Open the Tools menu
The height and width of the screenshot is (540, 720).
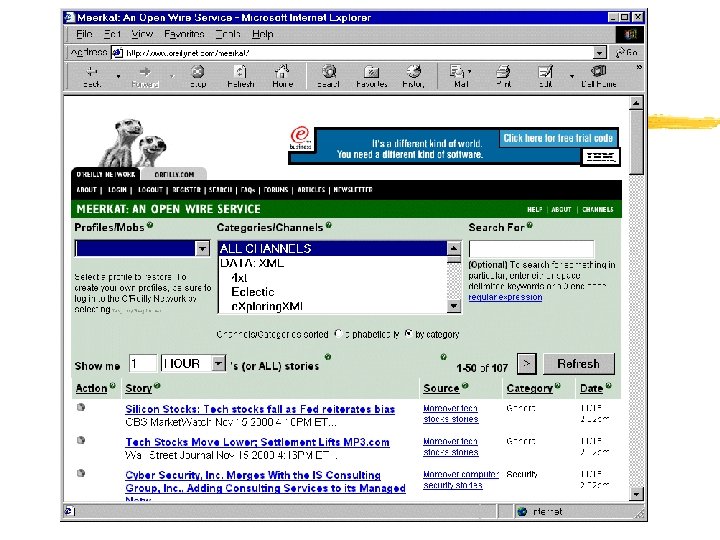228,34
